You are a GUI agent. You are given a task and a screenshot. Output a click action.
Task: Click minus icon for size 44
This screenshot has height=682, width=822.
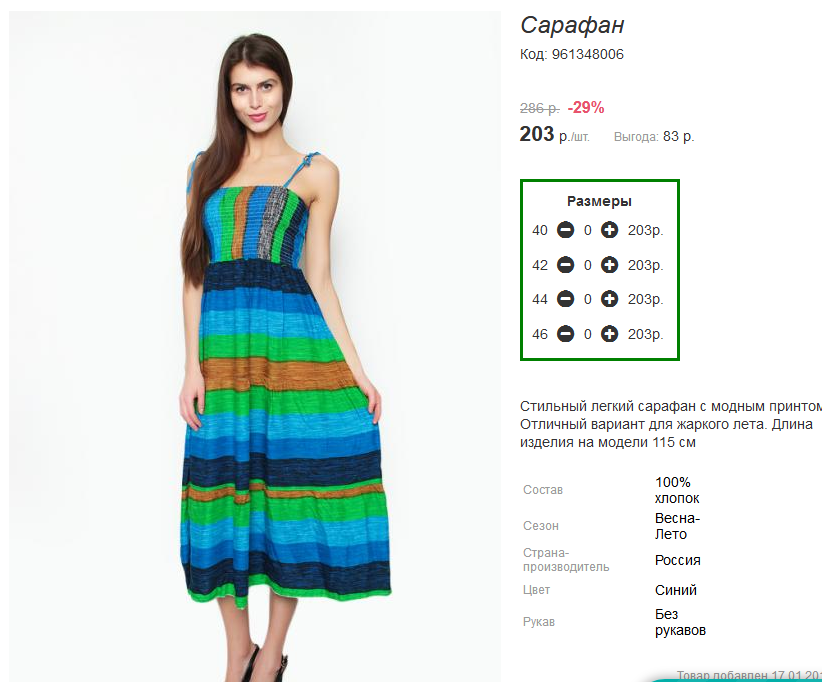[565, 299]
